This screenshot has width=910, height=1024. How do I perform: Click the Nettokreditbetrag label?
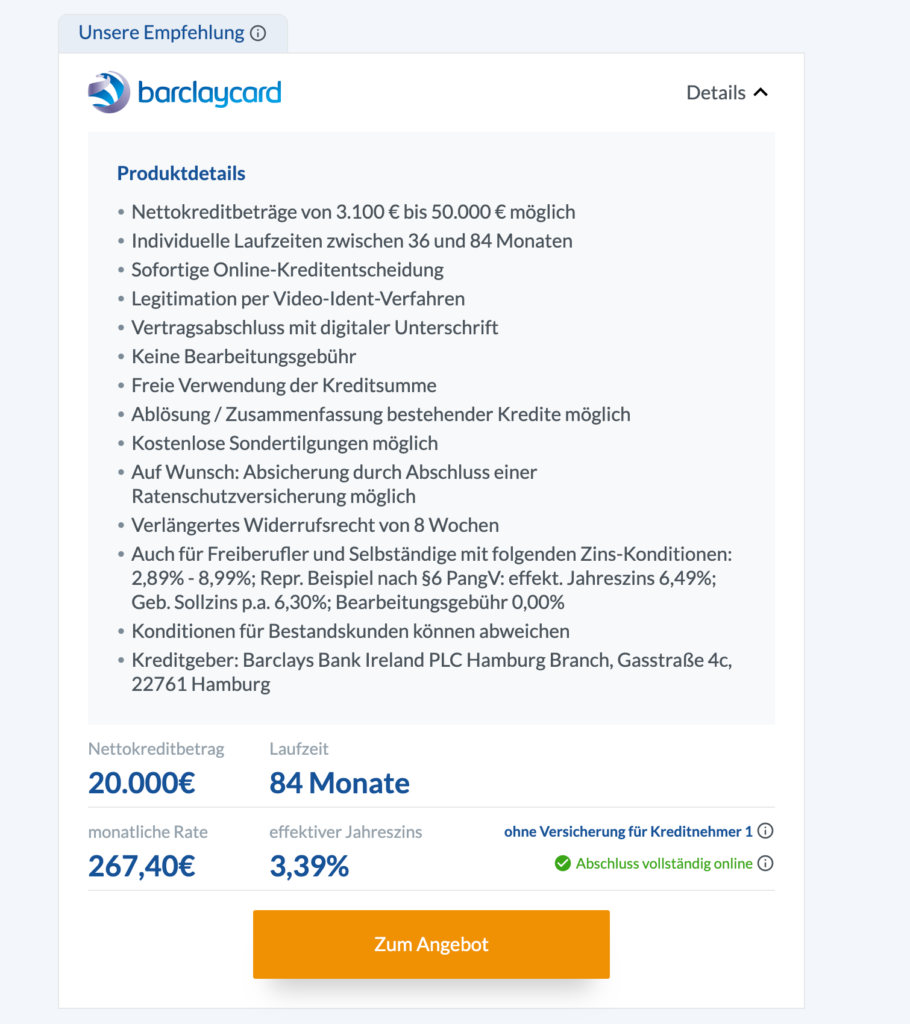point(156,748)
